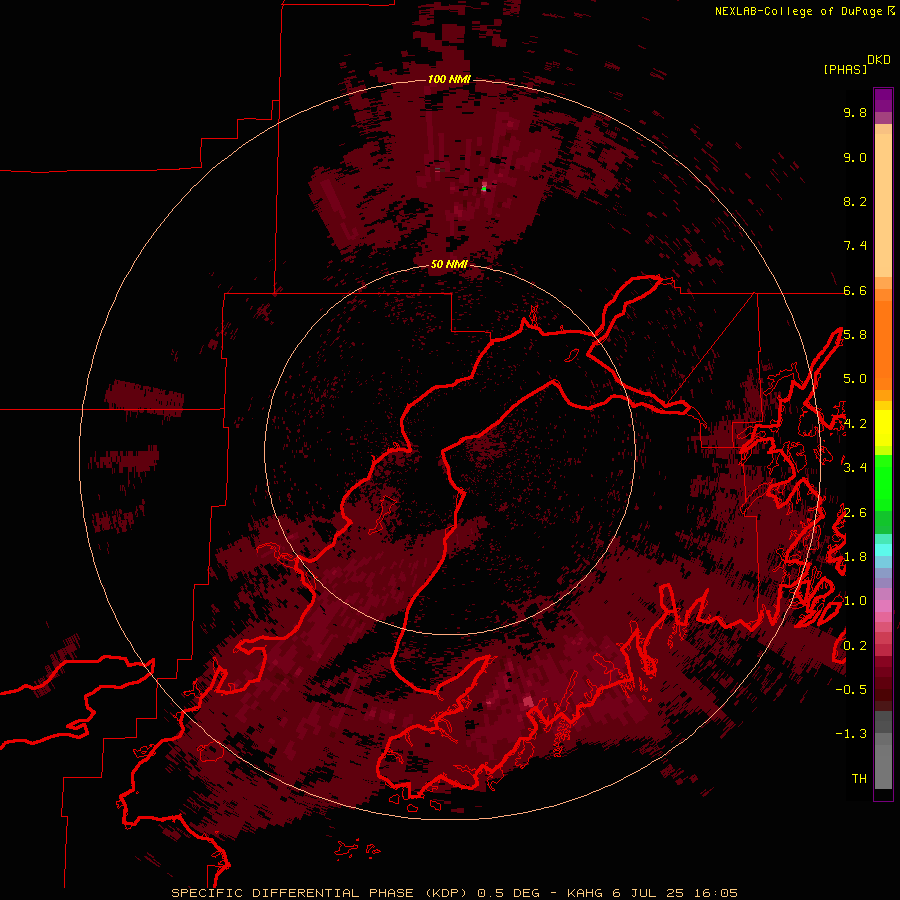Click the purple top segment of color bar
Image resolution: width=900 pixels, height=900 pixels.
[883, 100]
